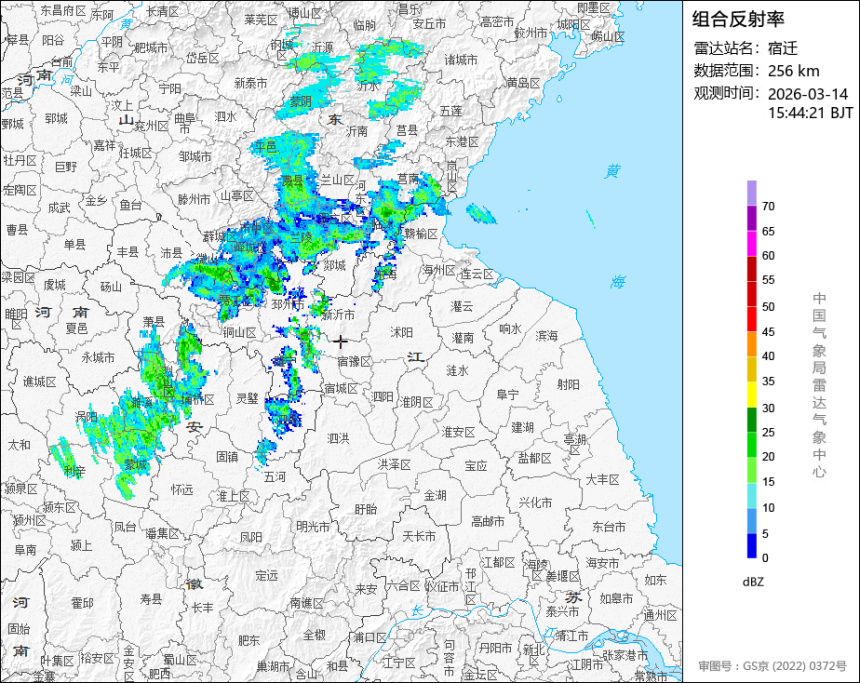
Task: Click the 阜宁 map label
Action: coord(507,394)
